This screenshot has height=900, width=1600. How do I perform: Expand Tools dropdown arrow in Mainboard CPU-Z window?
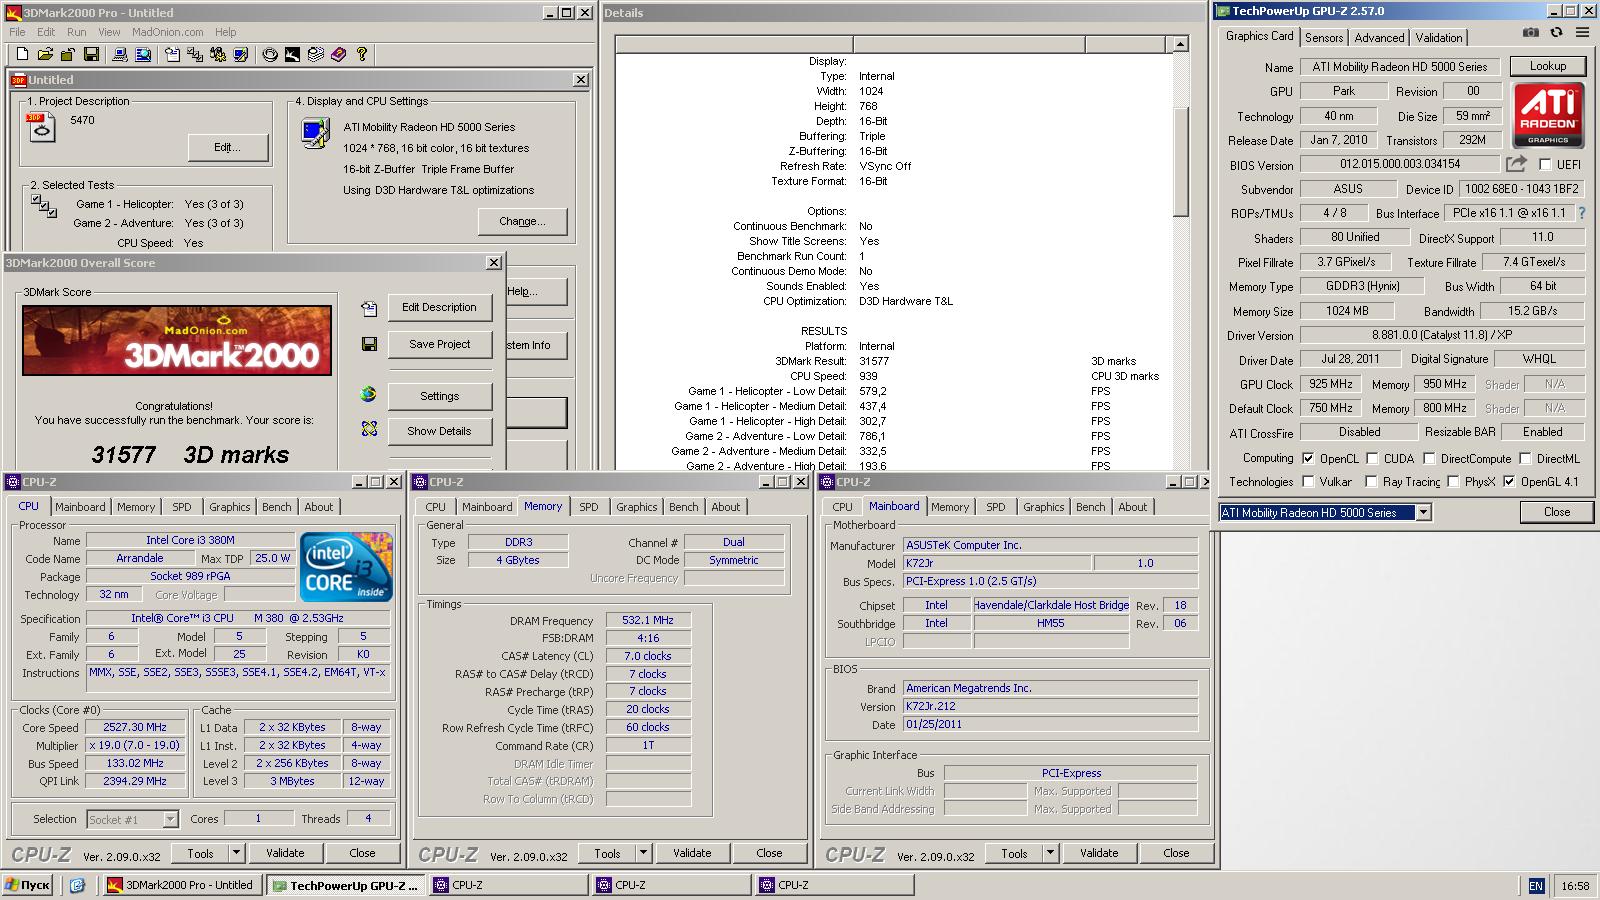[1050, 853]
